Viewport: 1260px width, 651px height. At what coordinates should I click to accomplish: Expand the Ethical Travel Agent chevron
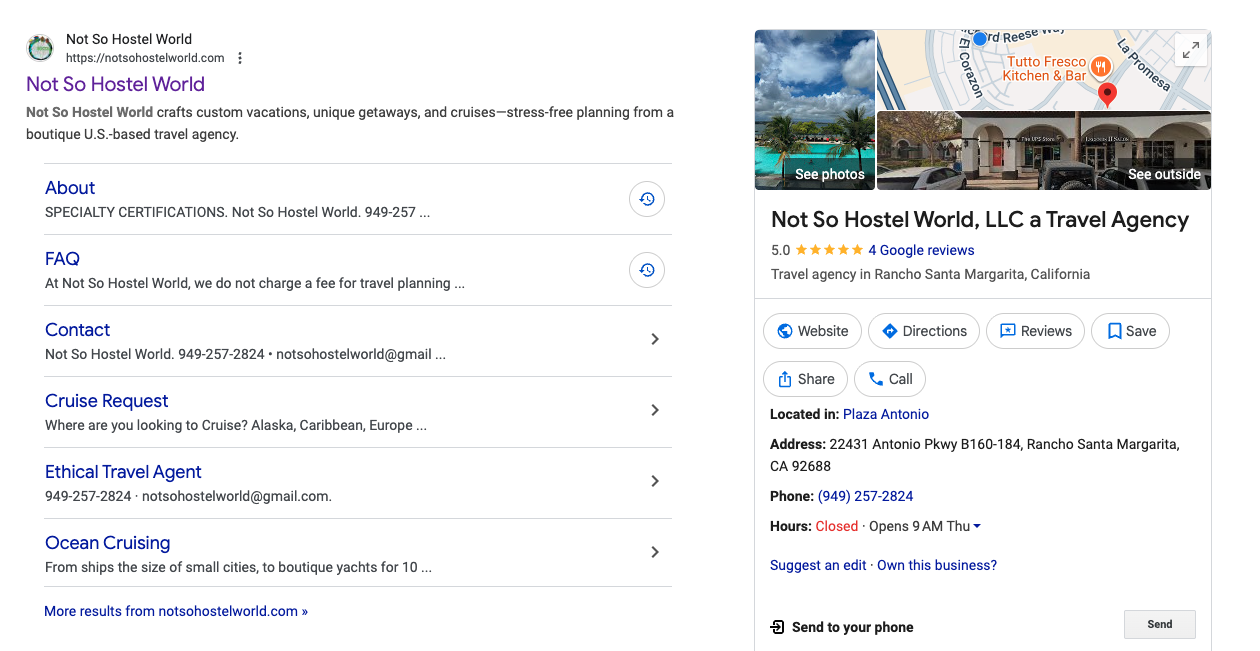coord(655,481)
